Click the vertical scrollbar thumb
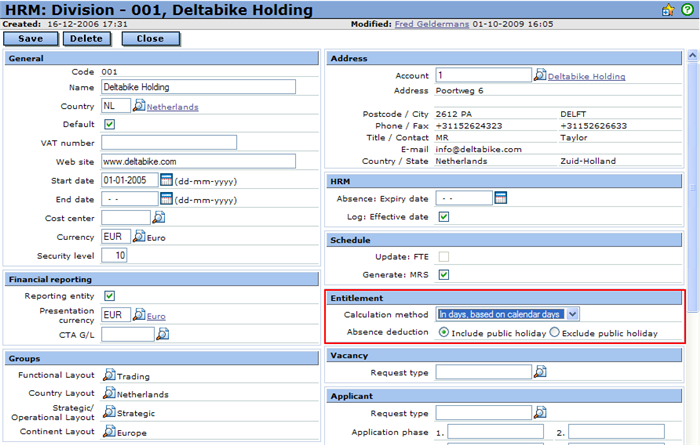The width and height of the screenshot is (700, 445). (x=692, y=187)
